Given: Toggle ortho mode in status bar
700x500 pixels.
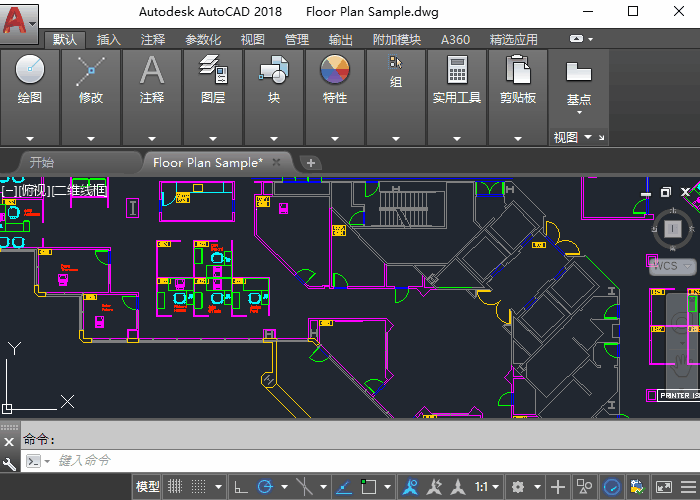Looking at the screenshot, I should click(x=241, y=487).
